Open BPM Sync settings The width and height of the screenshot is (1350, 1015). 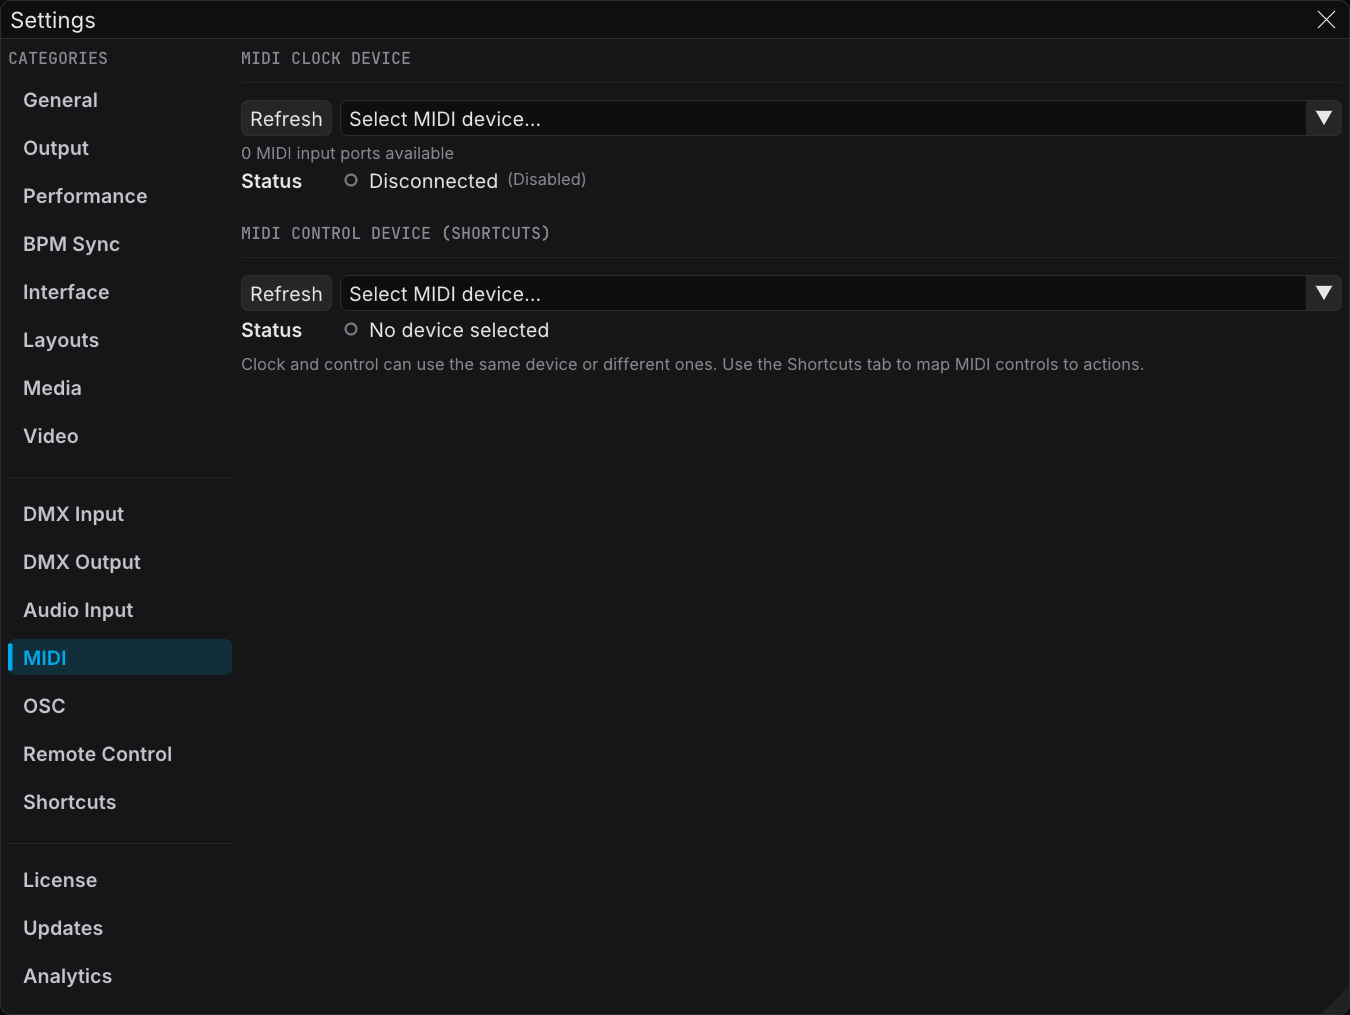pyautogui.click(x=120, y=244)
